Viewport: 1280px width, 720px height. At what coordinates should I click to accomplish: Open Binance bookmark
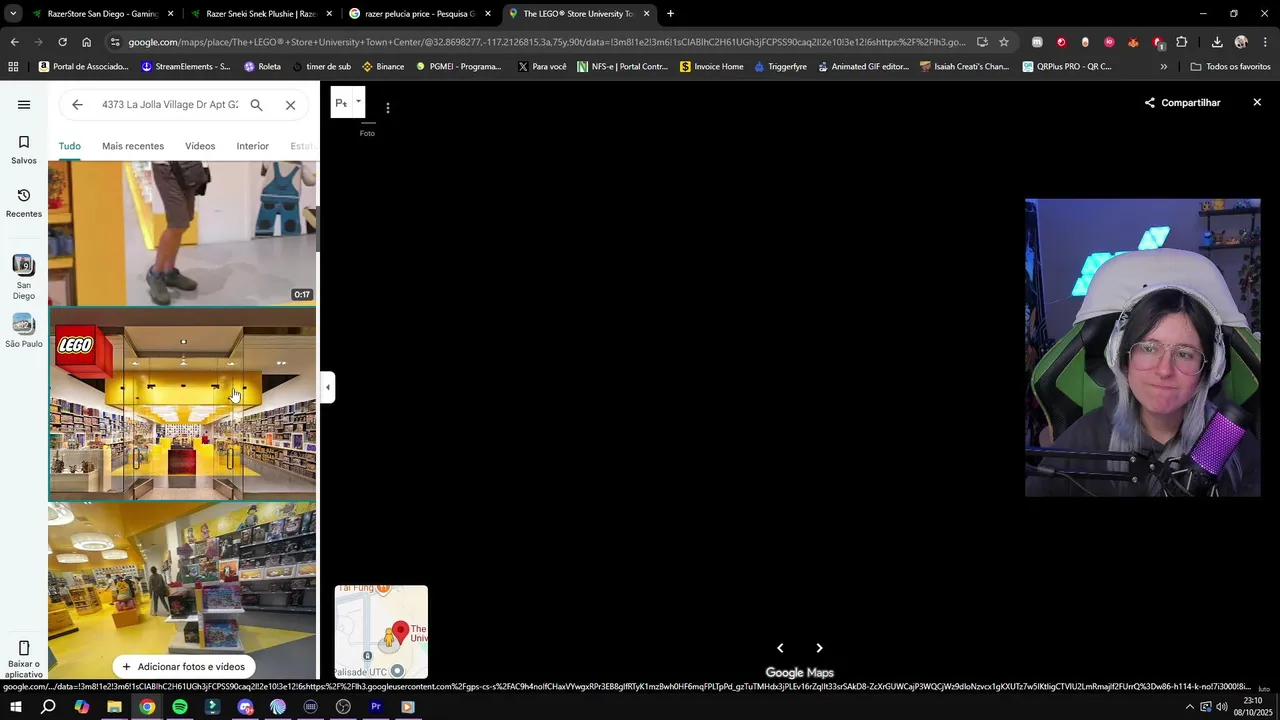(383, 67)
